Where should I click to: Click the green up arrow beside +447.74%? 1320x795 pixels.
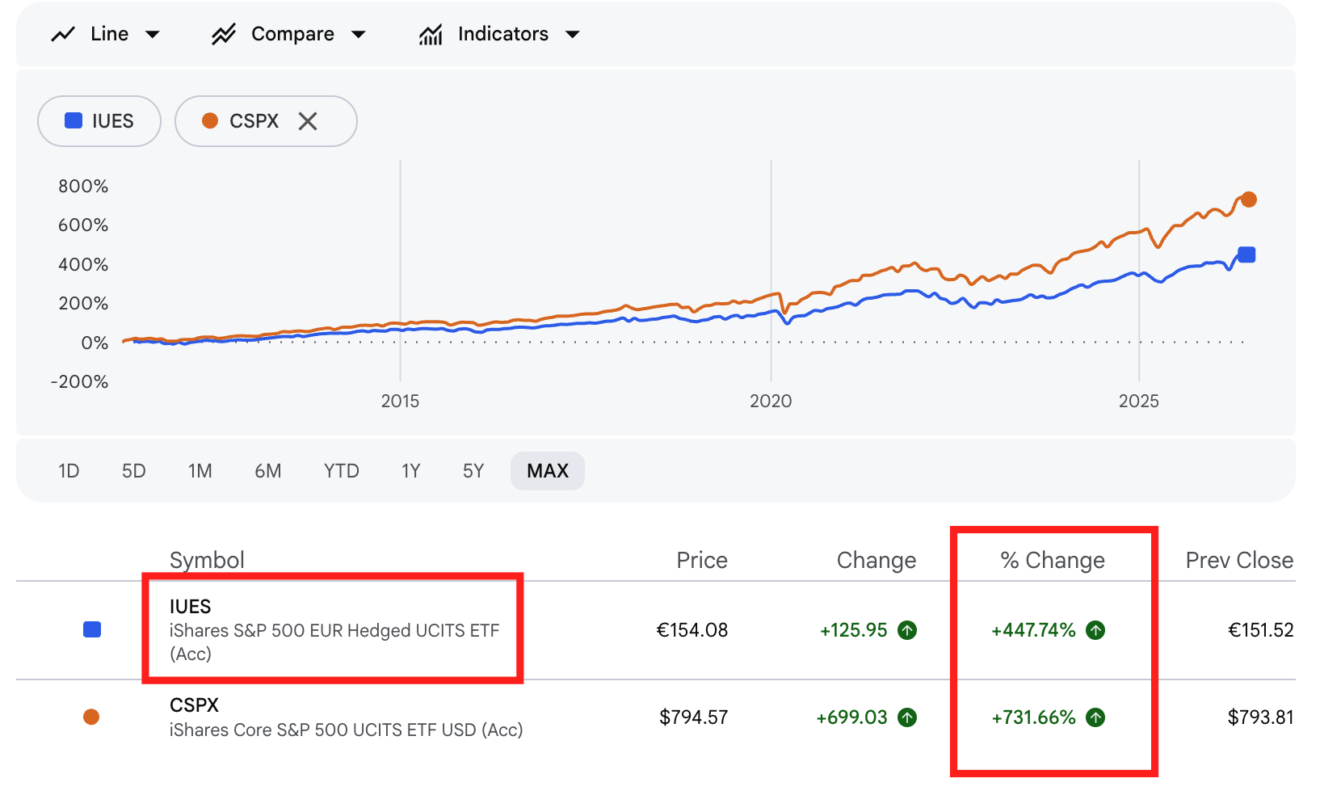point(1096,630)
